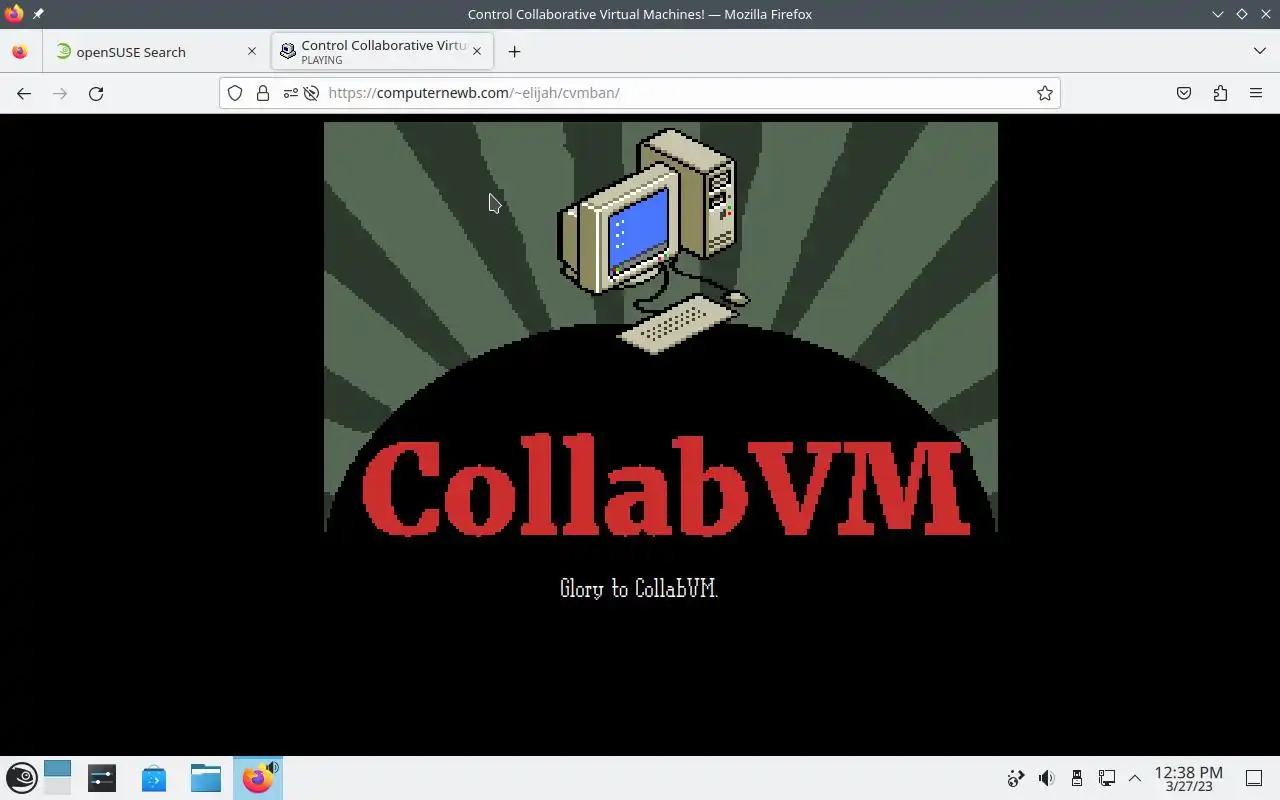The height and width of the screenshot is (800, 1280).
Task: Bookmark this page with the star
Action: (1044, 93)
